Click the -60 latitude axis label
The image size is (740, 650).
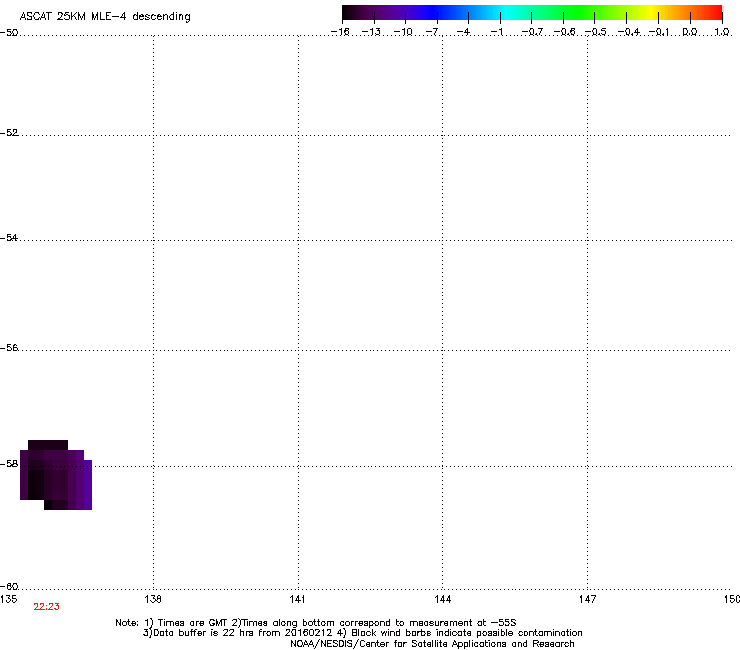(x=9, y=586)
